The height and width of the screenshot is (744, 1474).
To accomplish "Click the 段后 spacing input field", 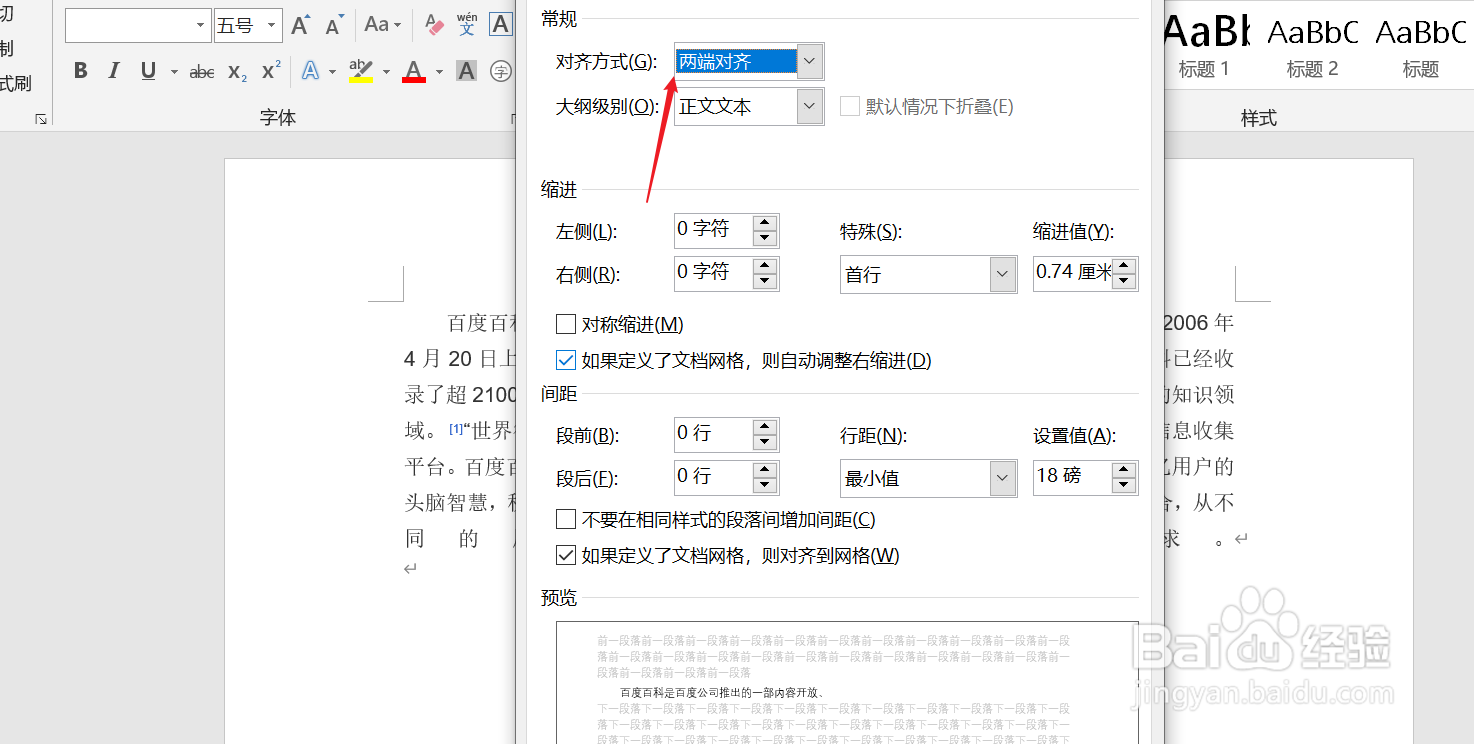I will [x=714, y=478].
